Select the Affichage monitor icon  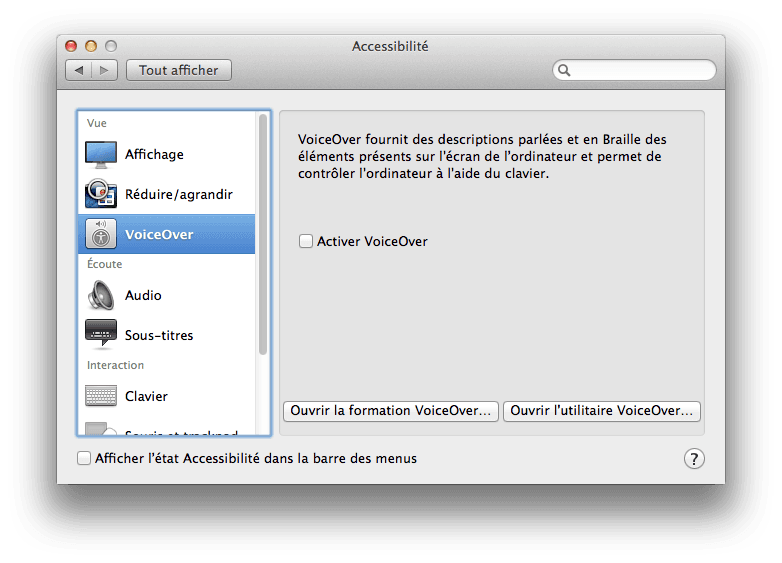point(101,155)
